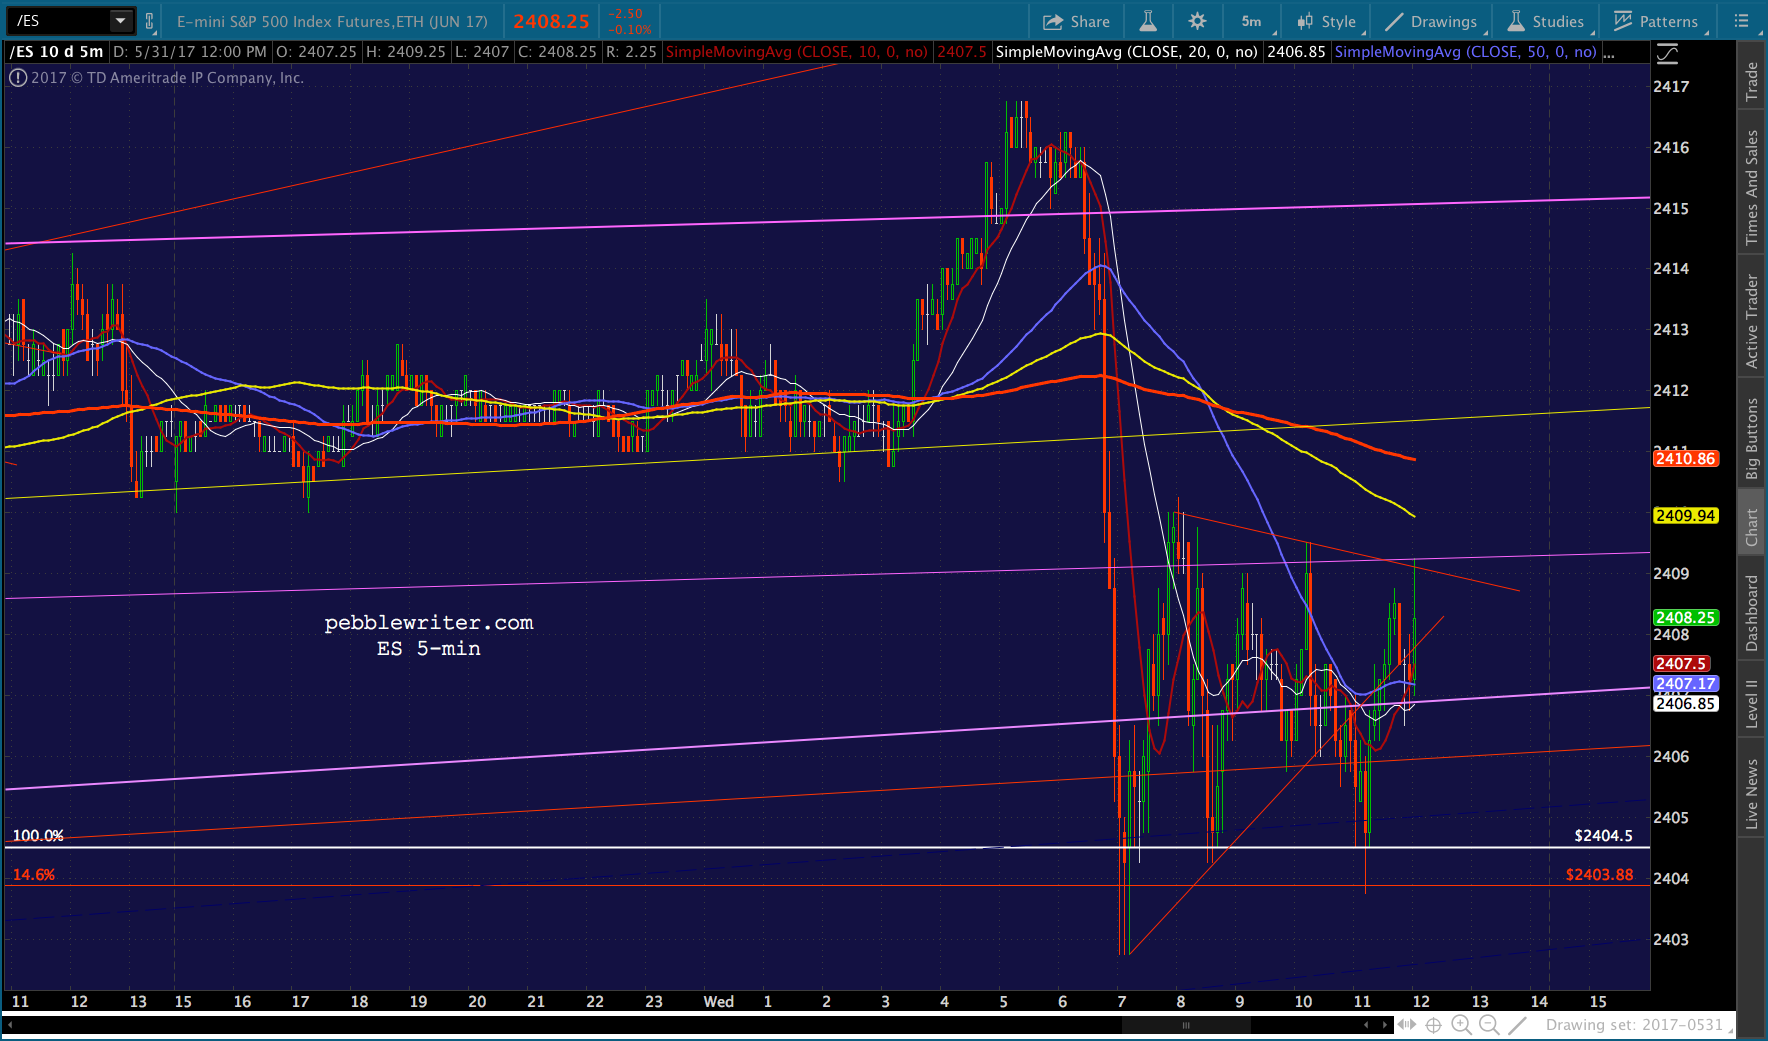Toggle the price axis scale icon
This screenshot has height=1041, width=1768.
point(1667,53)
